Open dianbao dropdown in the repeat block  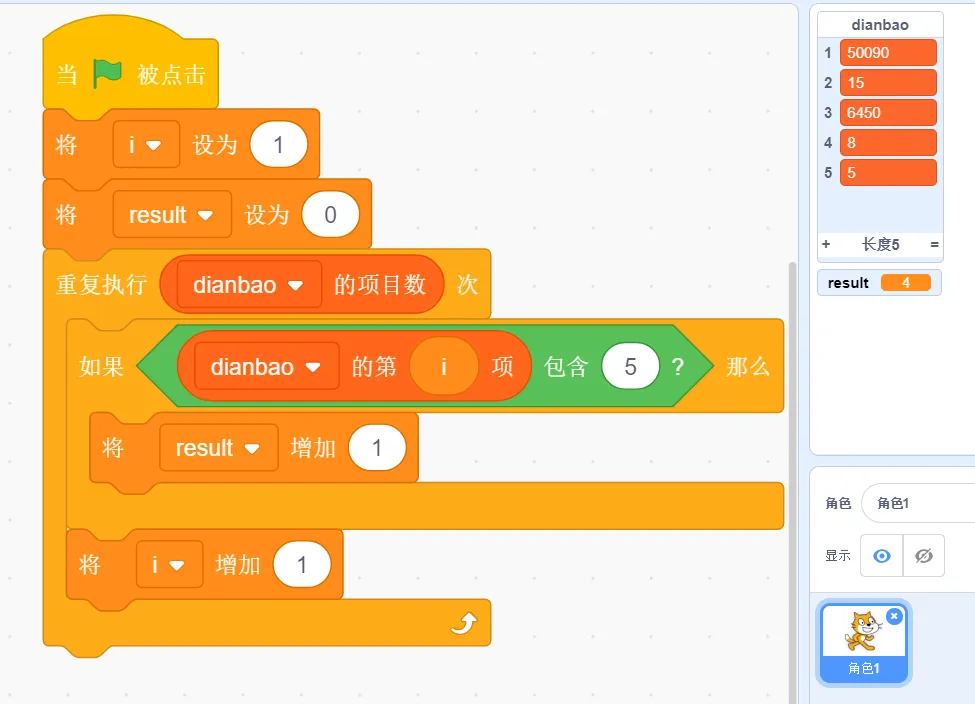pos(249,285)
